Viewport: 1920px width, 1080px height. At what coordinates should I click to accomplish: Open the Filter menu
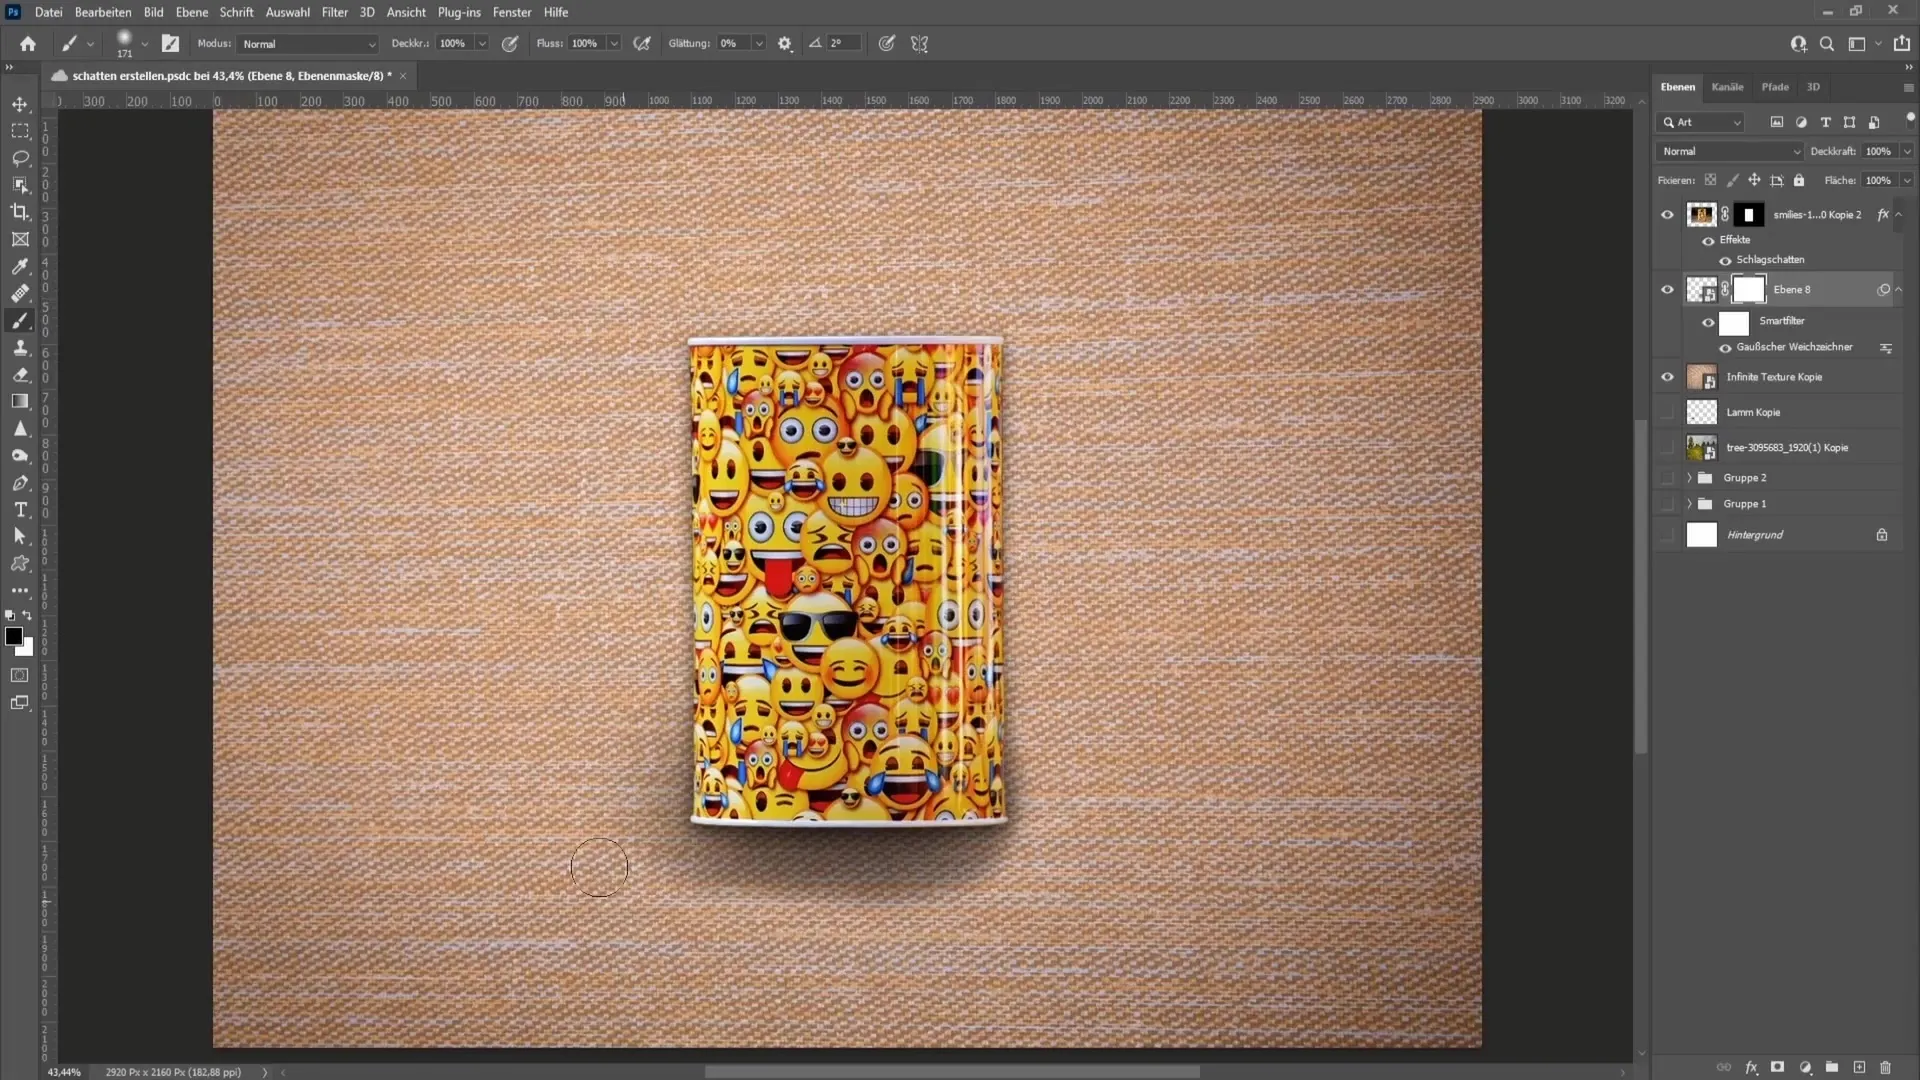[334, 12]
